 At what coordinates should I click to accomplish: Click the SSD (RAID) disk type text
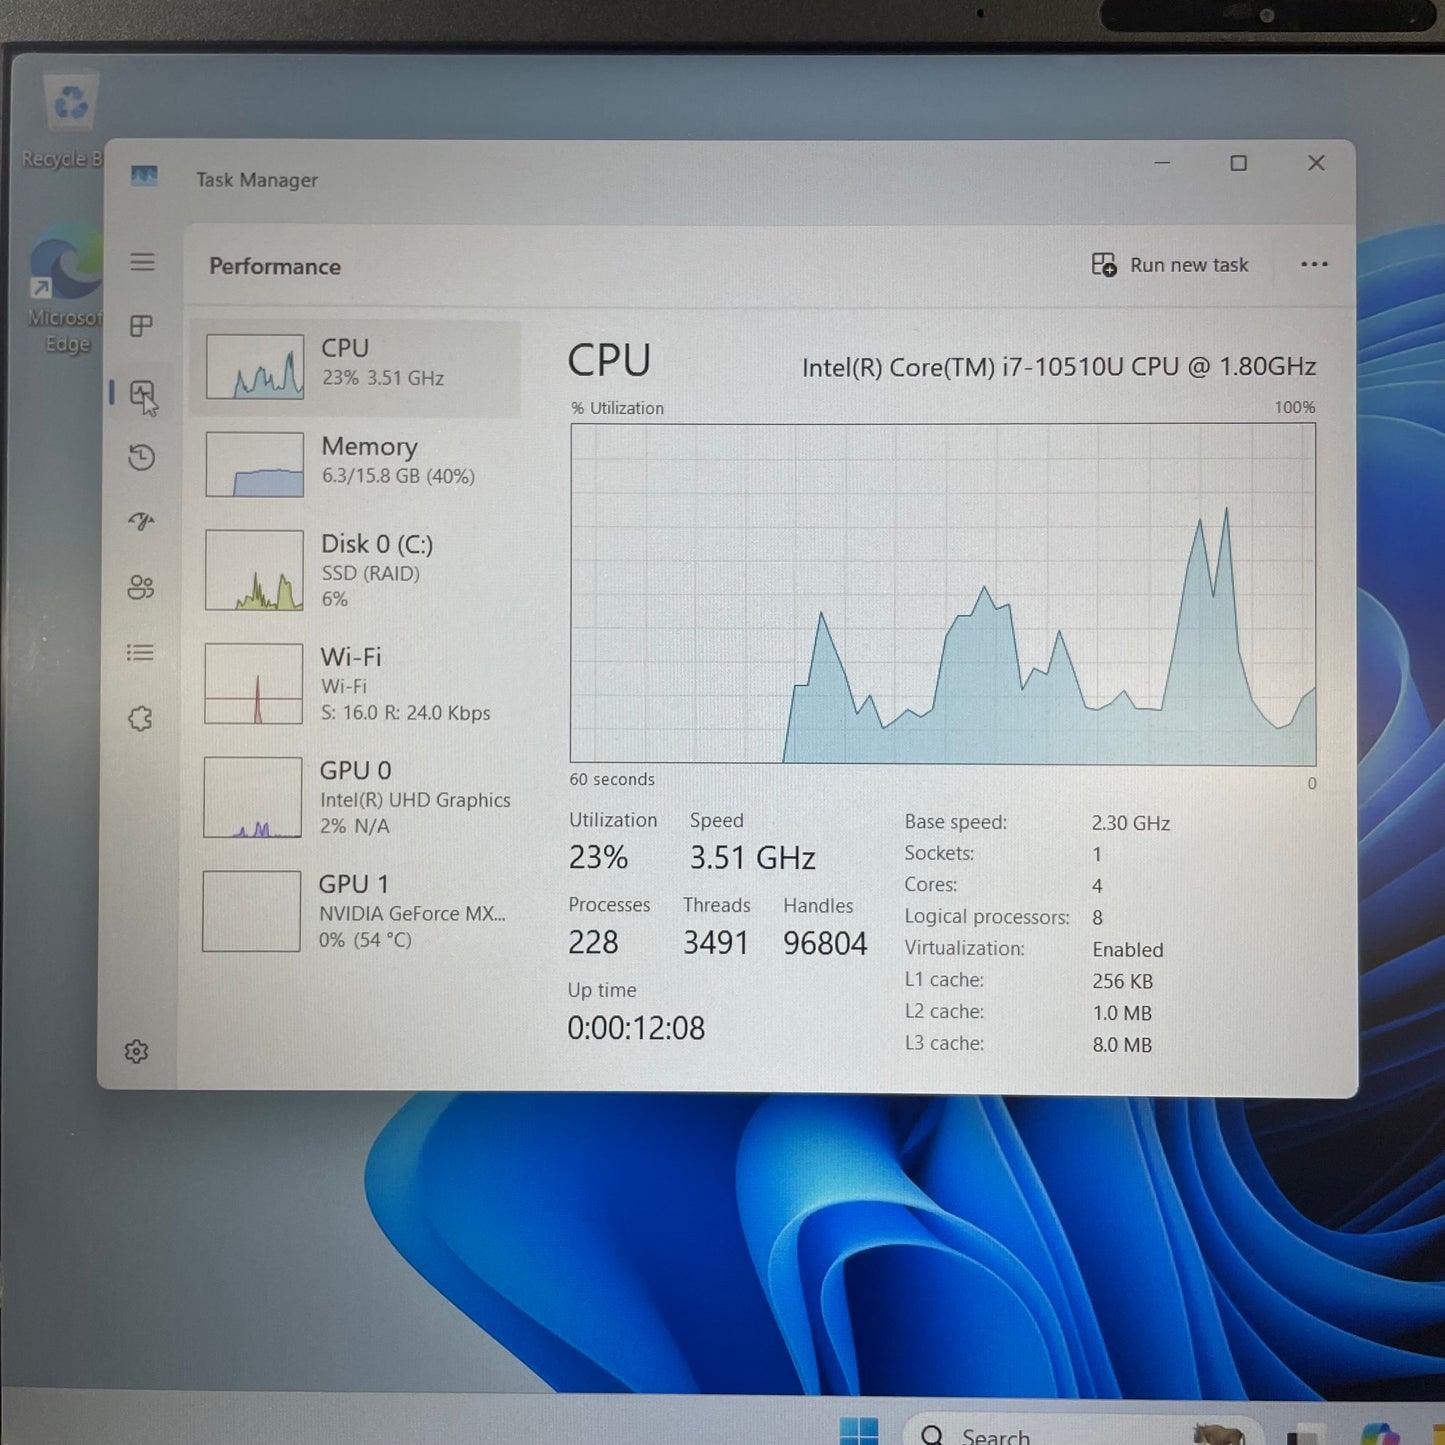click(x=370, y=574)
